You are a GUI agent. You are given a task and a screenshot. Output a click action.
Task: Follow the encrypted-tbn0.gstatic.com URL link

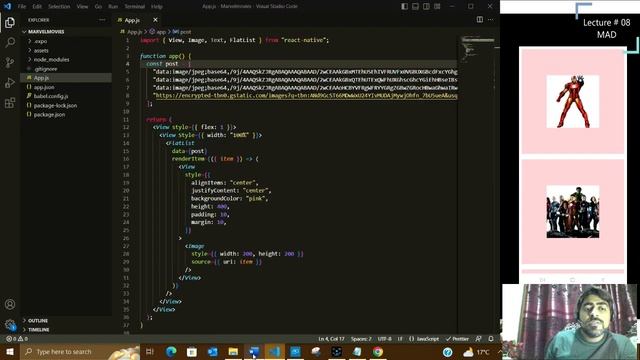pyautogui.click(x=306, y=96)
